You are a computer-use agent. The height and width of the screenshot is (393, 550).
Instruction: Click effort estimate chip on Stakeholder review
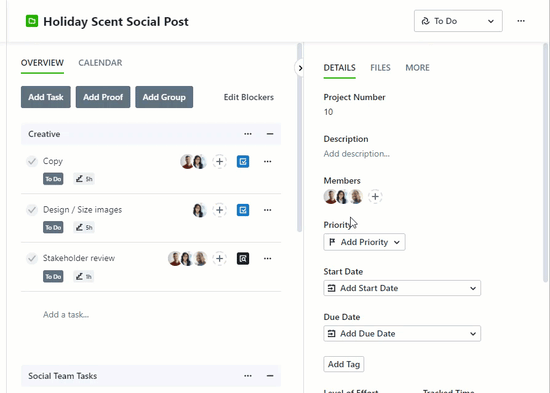pyautogui.click(x=83, y=277)
